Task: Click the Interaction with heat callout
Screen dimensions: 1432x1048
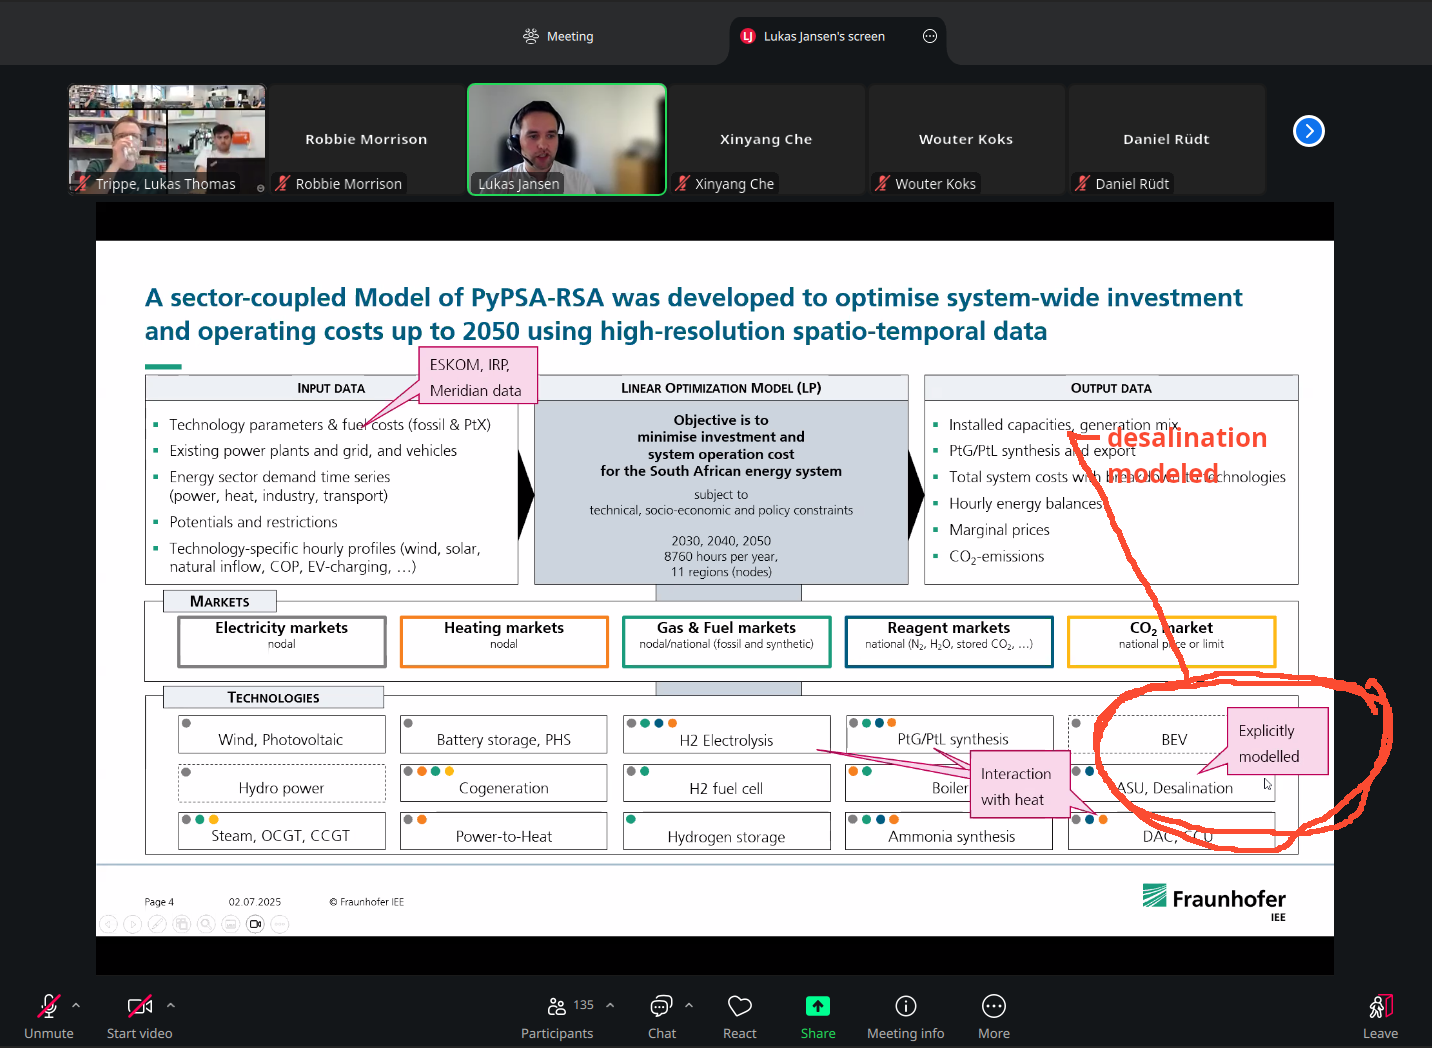Action: point(1020,785)
